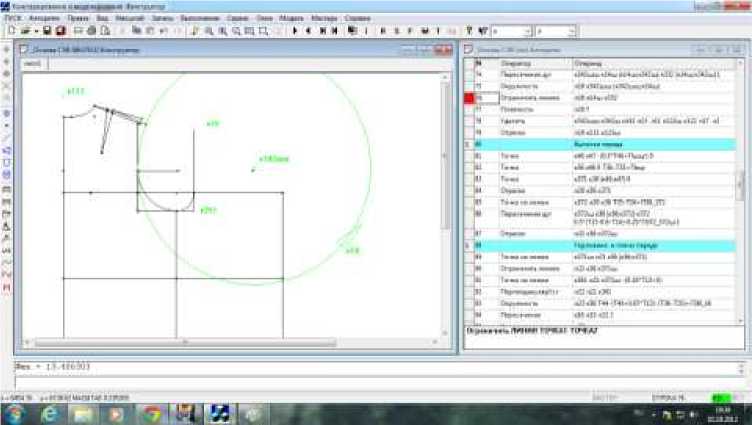Screen dimensions: 752x425
Task: Save using the black diskette icon
Action: click(47, 31)
